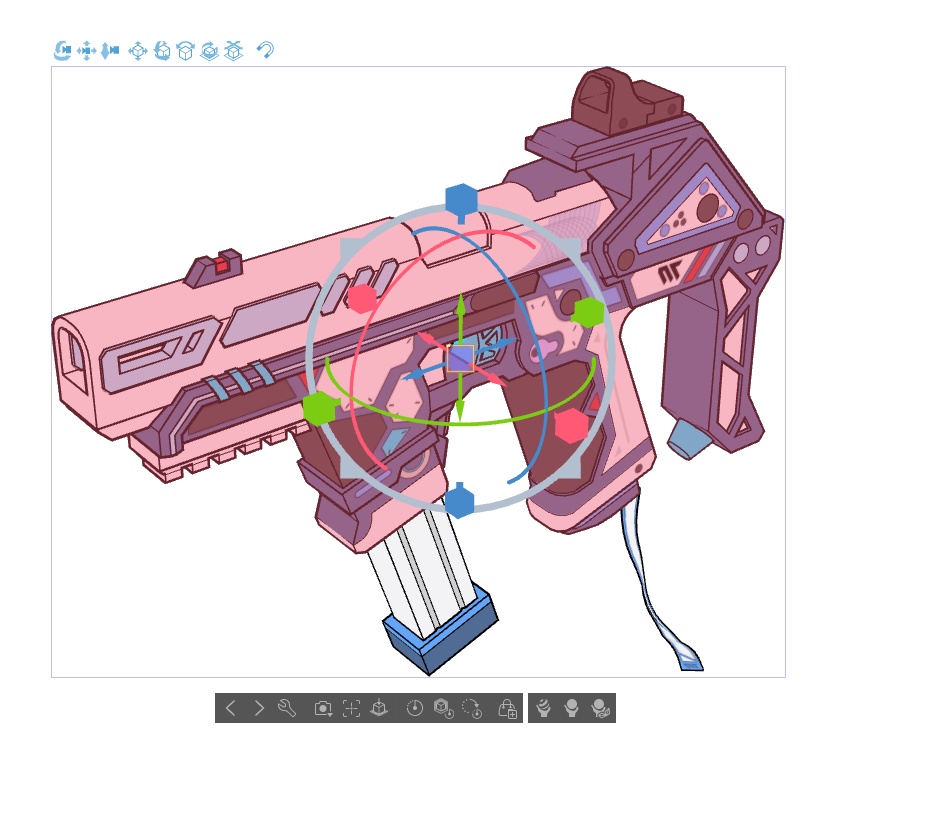This screenshot has width=943, height=814.
Task: Click the cube orientation icon on top toolbar
Action: coord(186,51)
